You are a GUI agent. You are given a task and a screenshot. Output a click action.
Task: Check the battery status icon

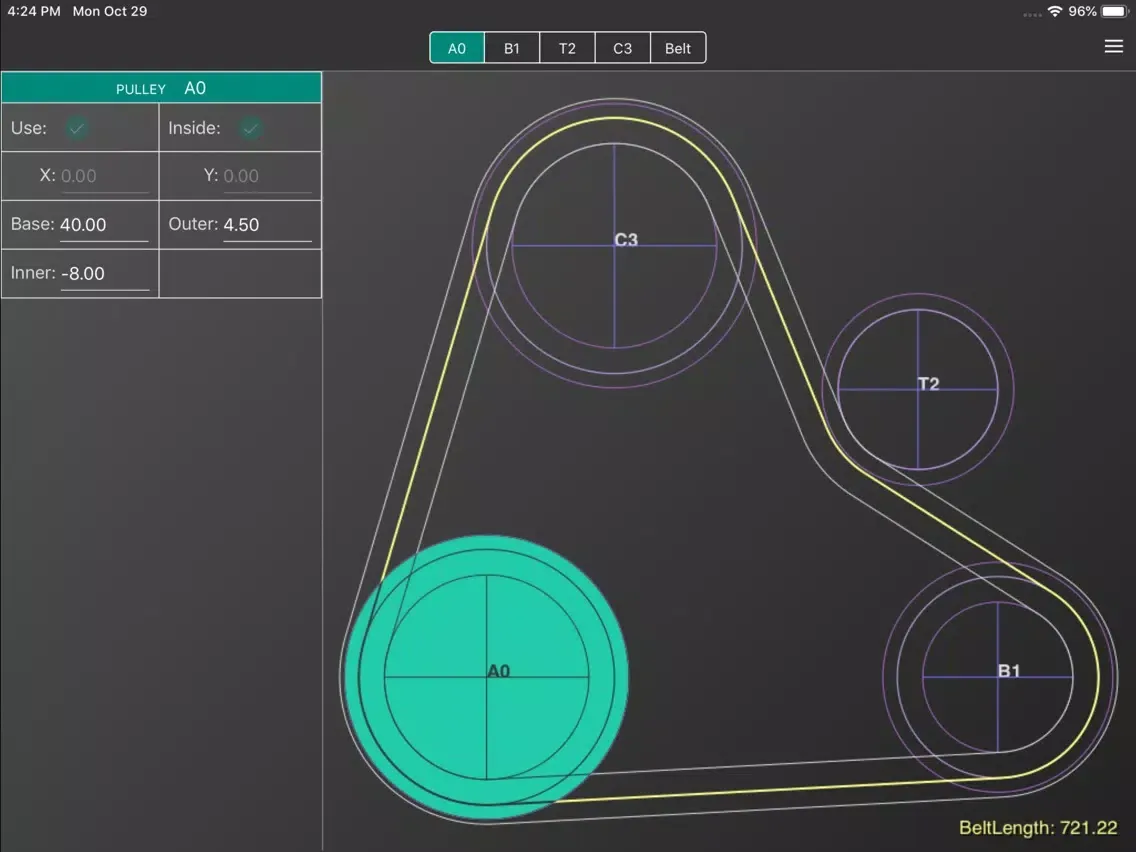click(1114, 12)
